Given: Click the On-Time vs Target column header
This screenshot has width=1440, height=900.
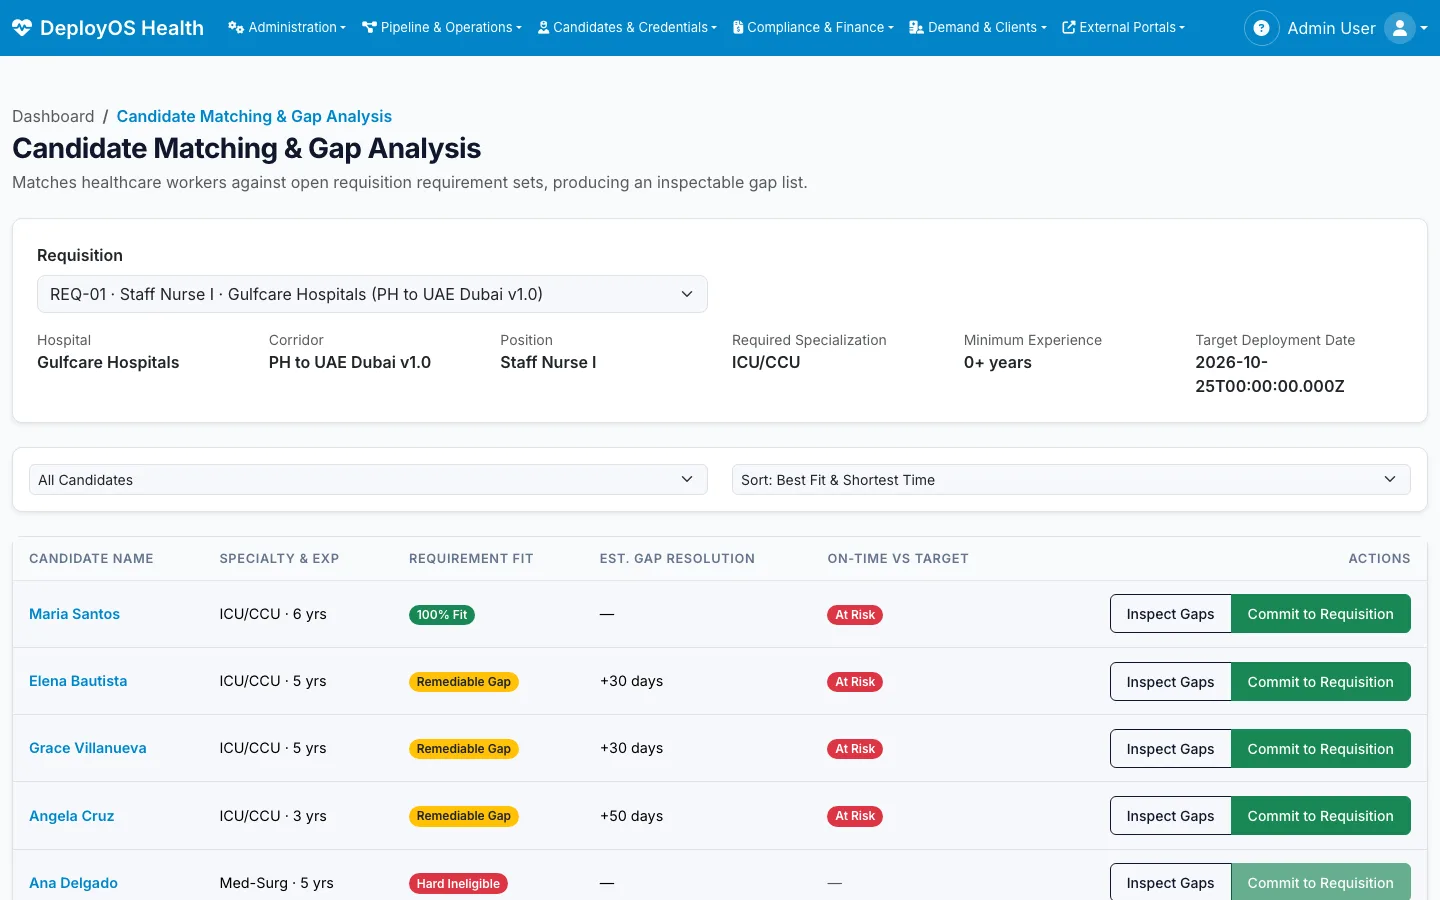Looking at the screenshot, I should pyautogui.click(x=898, y=559).
